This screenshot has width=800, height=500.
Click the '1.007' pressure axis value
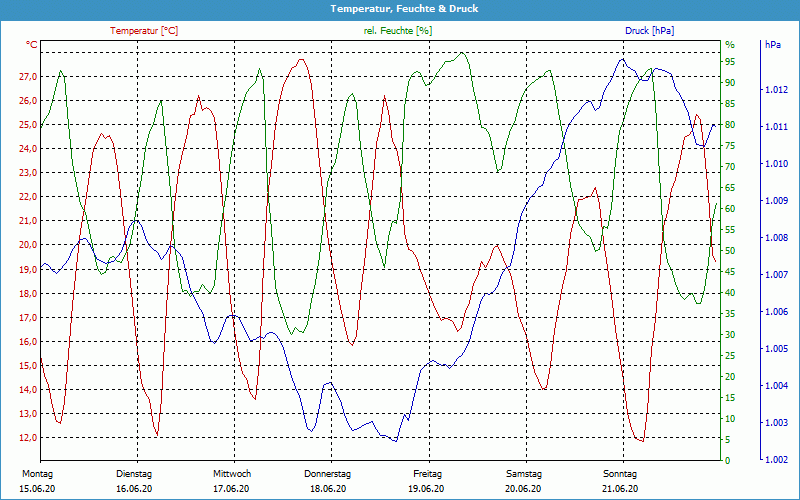click(x=777, y=275)
